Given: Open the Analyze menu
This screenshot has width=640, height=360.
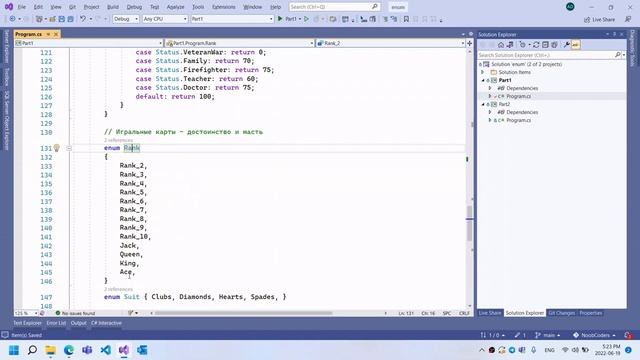Looking at the screenshot, I should (x=176, y=7).
